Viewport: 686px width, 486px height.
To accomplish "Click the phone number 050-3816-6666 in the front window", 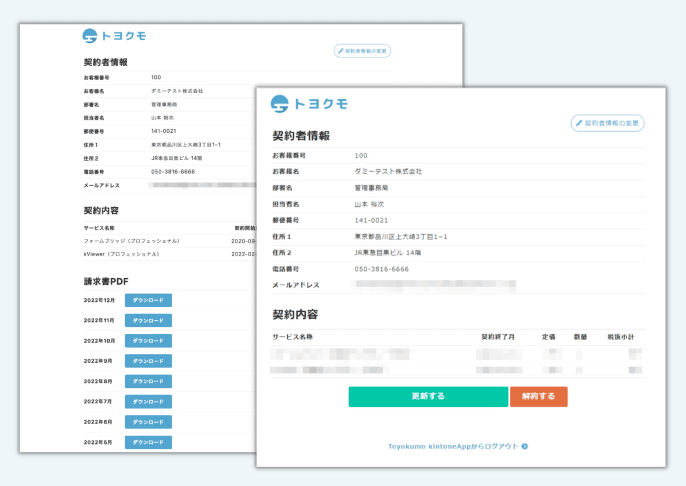I will 381,269.
